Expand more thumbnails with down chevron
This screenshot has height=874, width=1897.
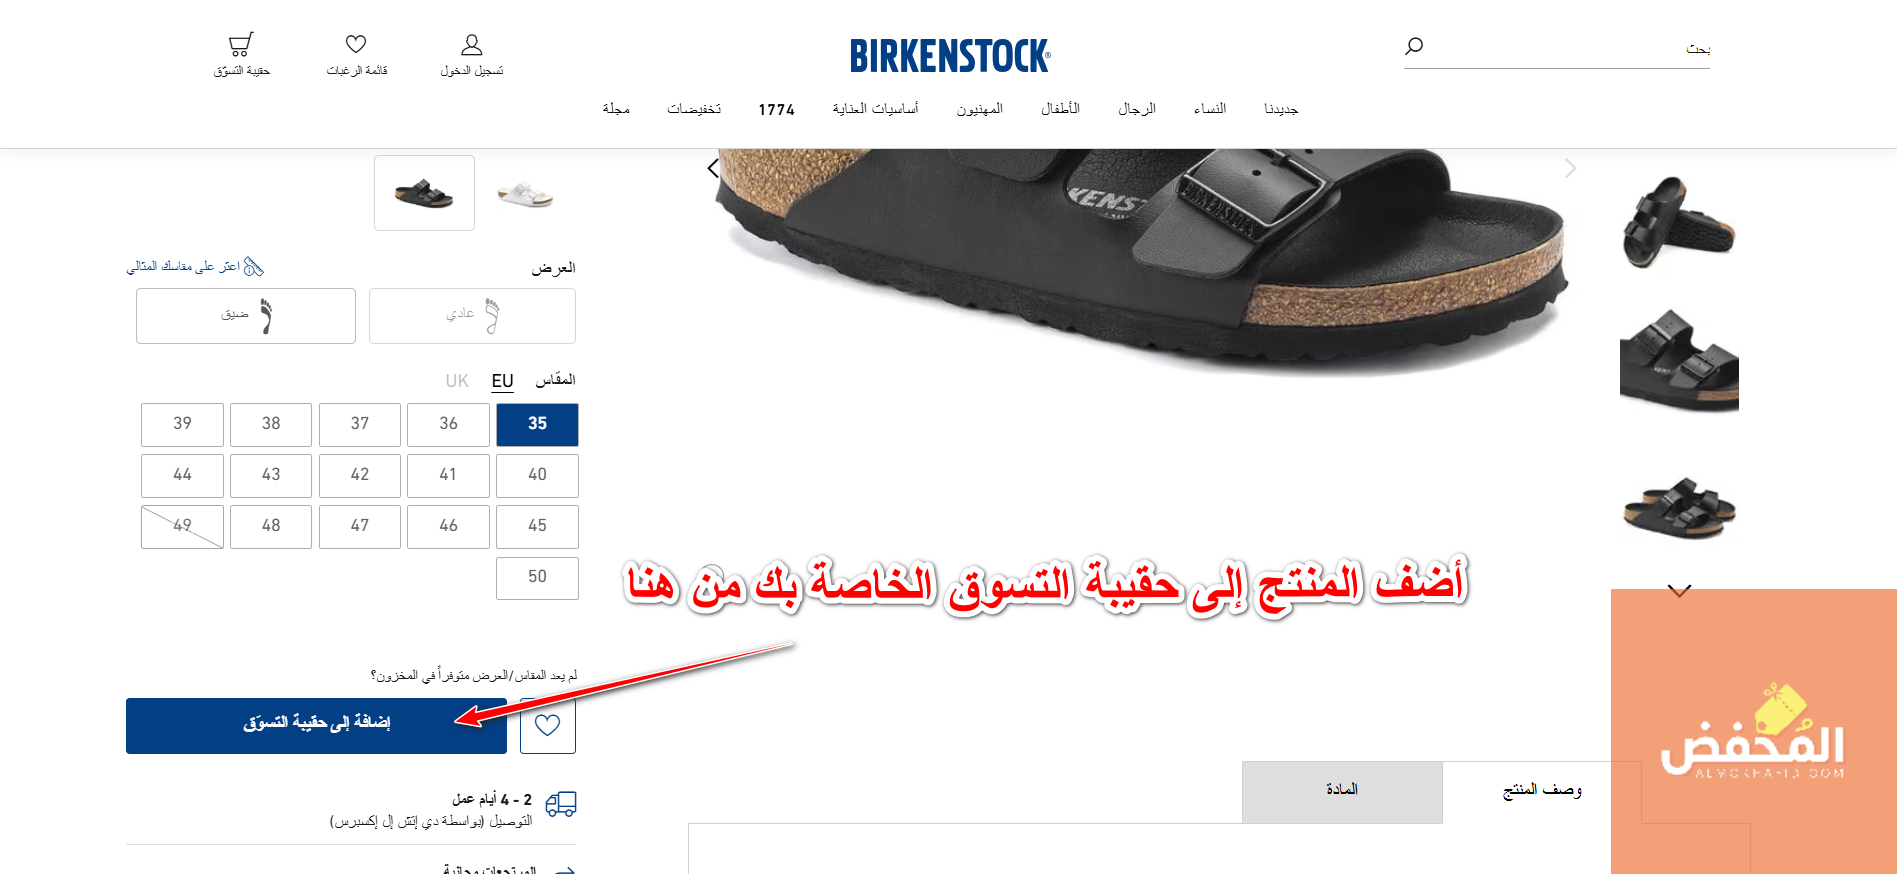1679,591
